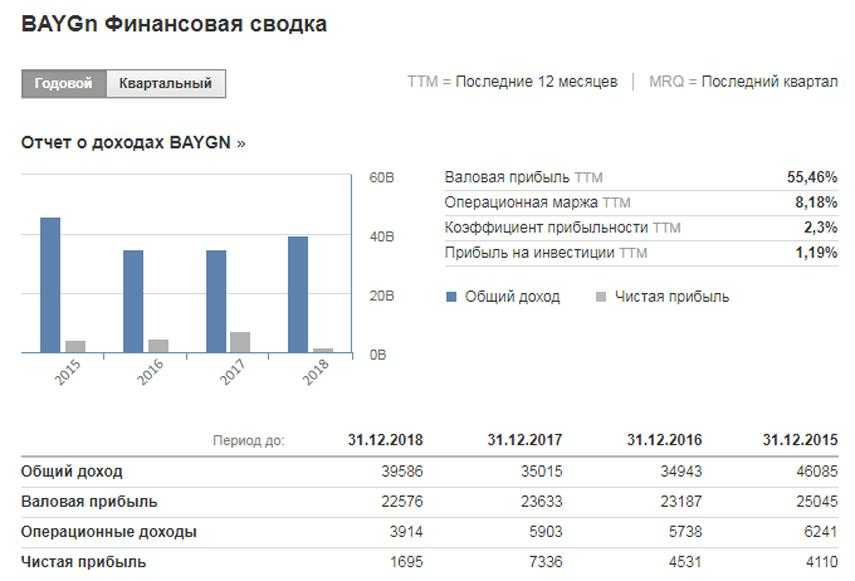Select the Валовая прибыль TTM metric row

tap(640, 177)
